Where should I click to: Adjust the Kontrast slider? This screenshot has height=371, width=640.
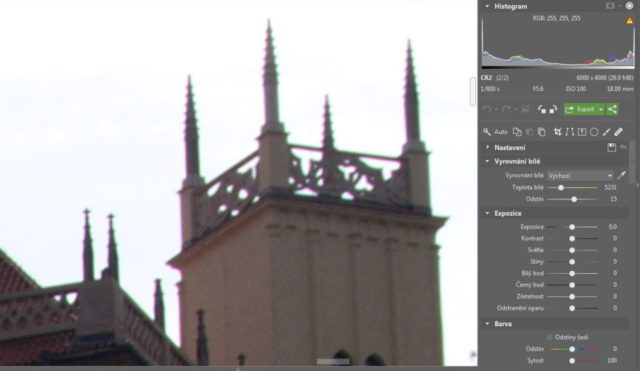pos(572,238)
